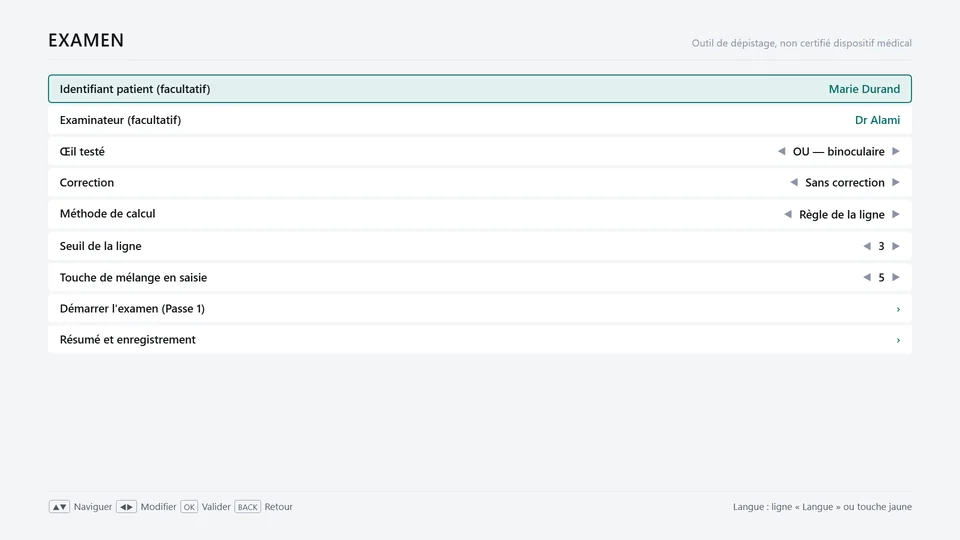
Task: Decrease the Seuil de la ligne value
Action: tap(867, 246)
